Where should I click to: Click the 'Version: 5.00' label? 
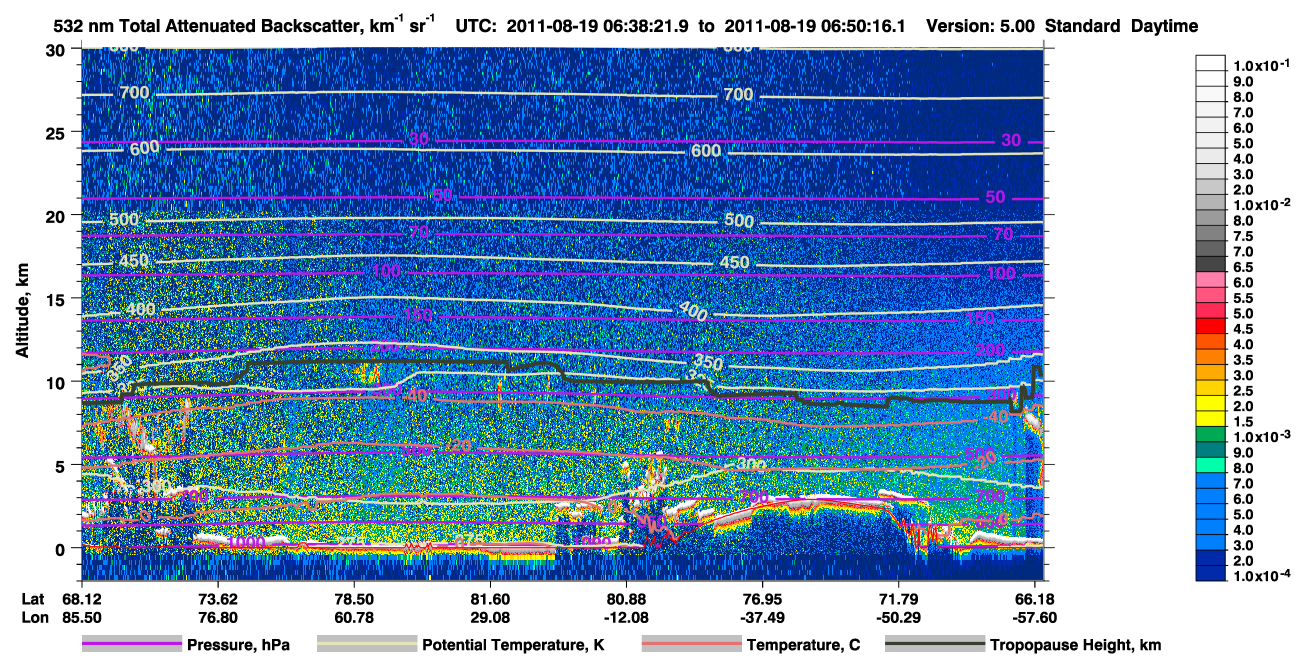tap(981, 26)
